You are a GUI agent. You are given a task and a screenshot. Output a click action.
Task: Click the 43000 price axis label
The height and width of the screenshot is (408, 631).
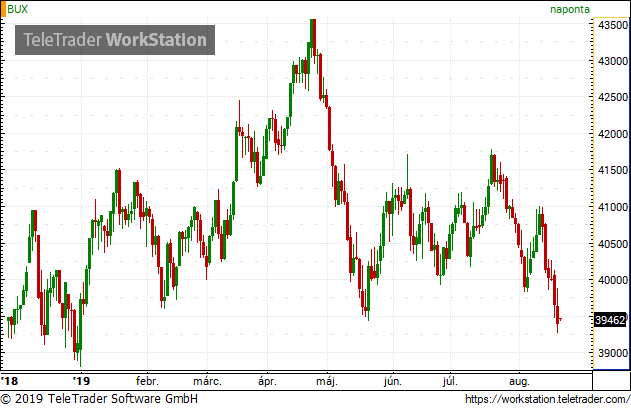(612, 61)
